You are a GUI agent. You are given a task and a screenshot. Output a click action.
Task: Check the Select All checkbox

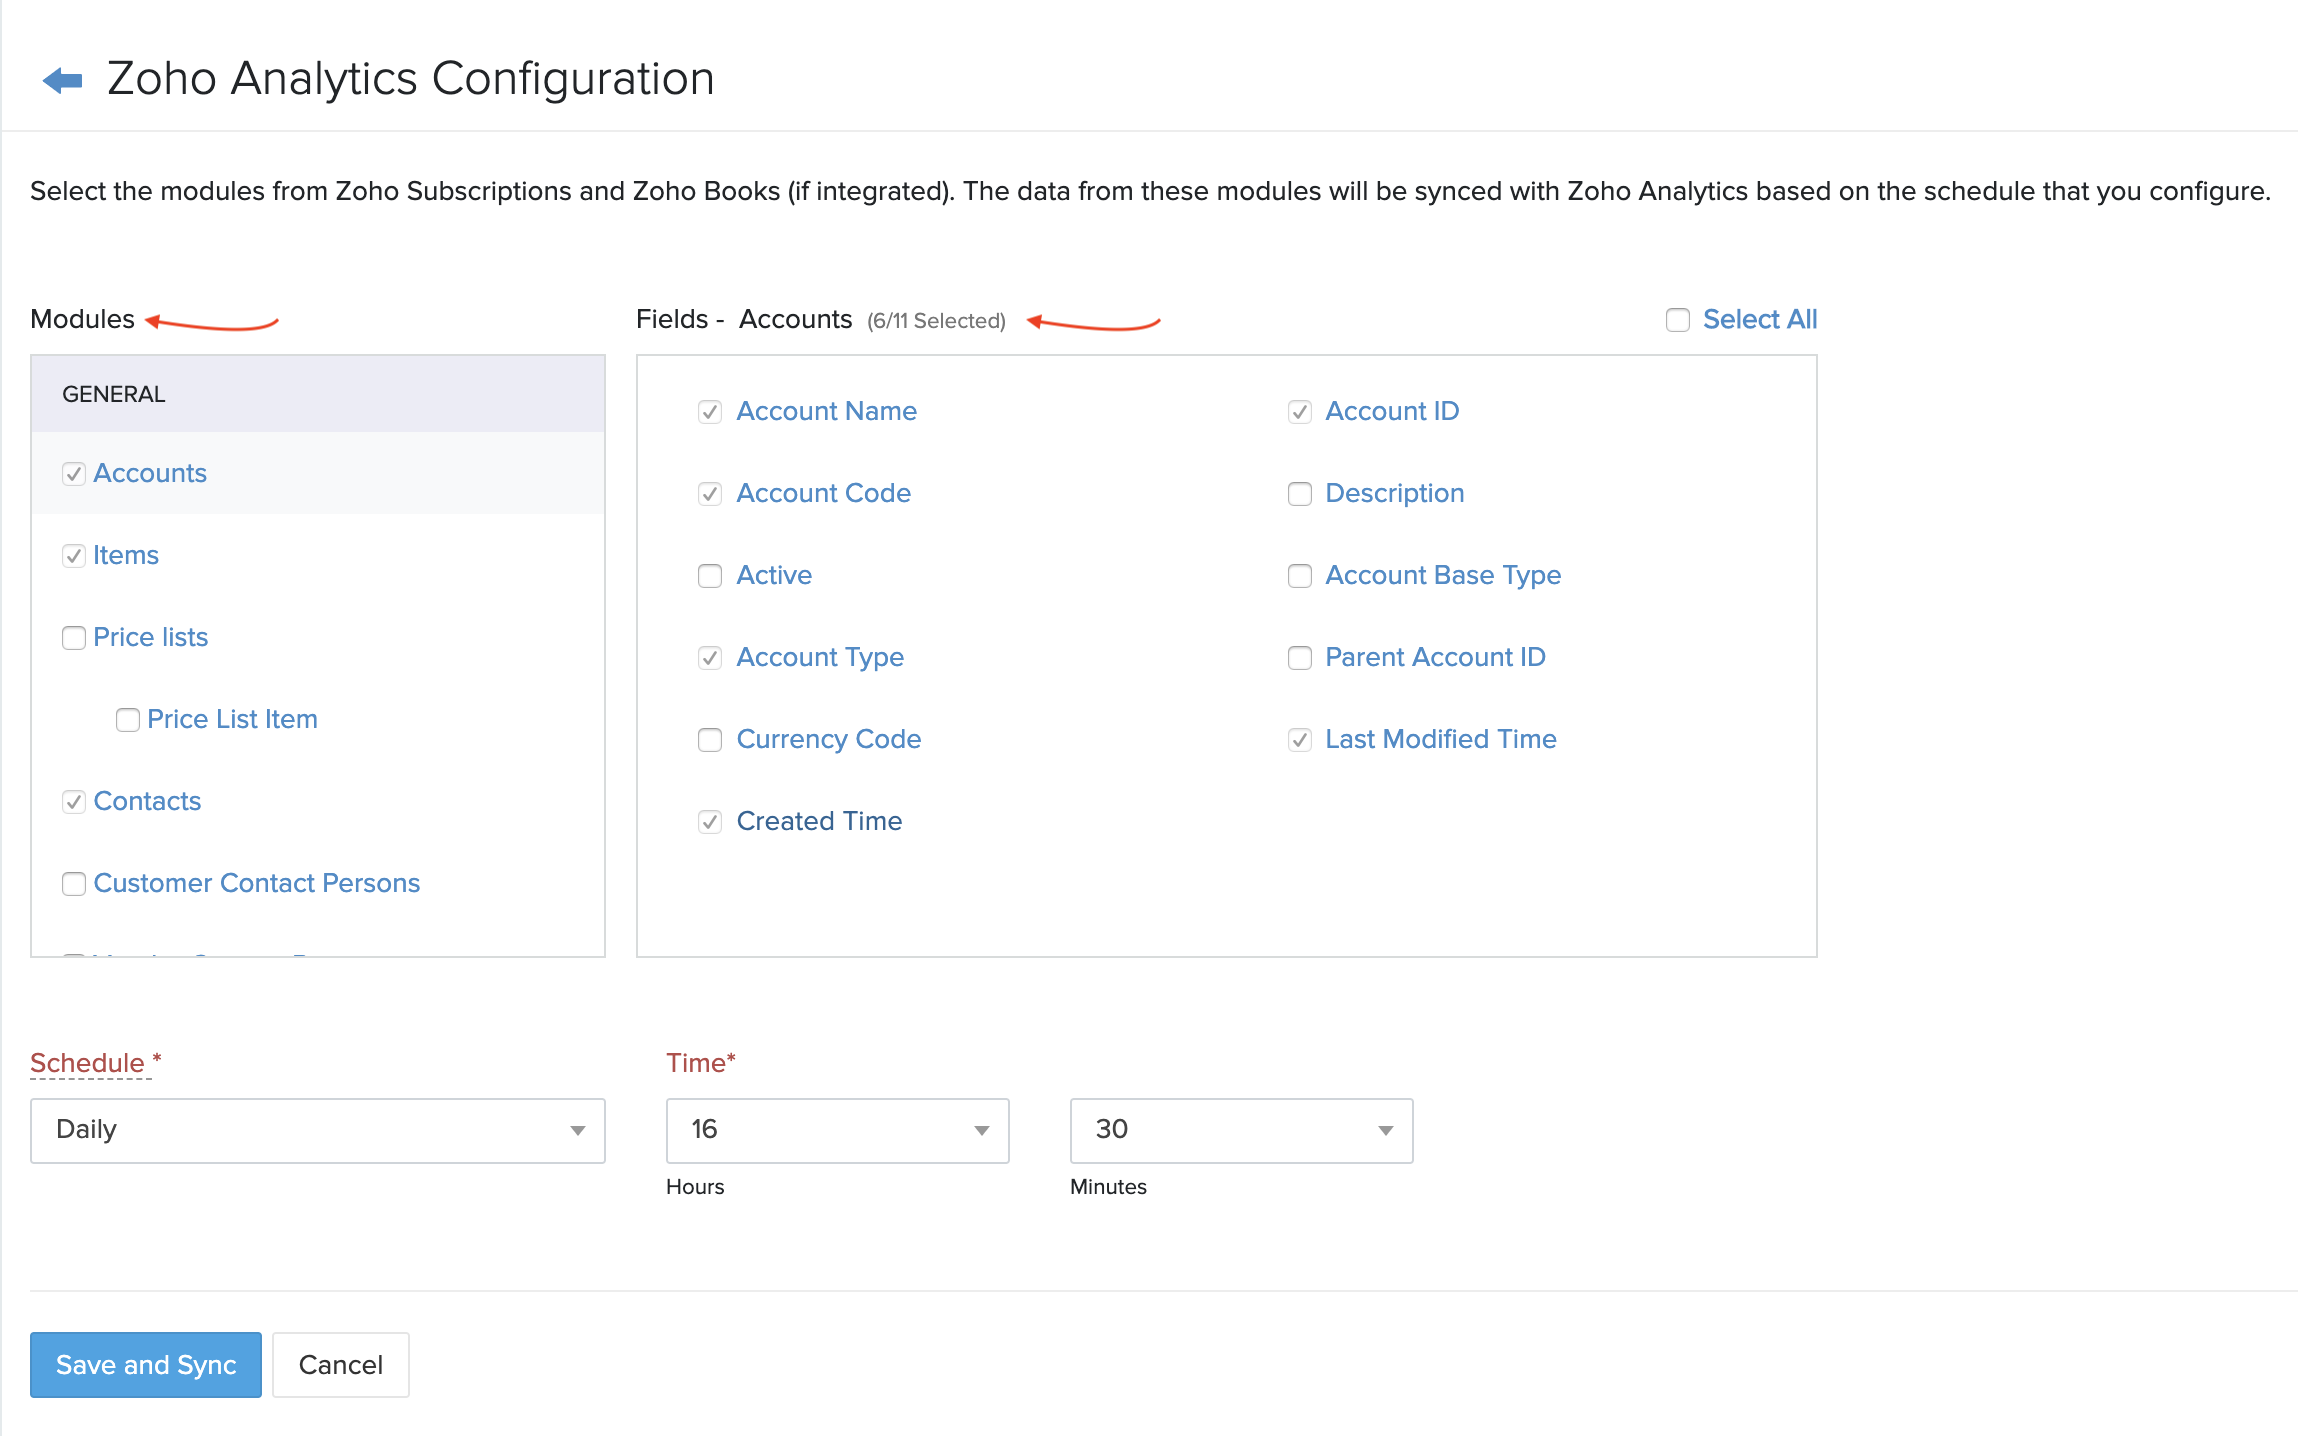pyautogui.click(x=1677, y=320)
